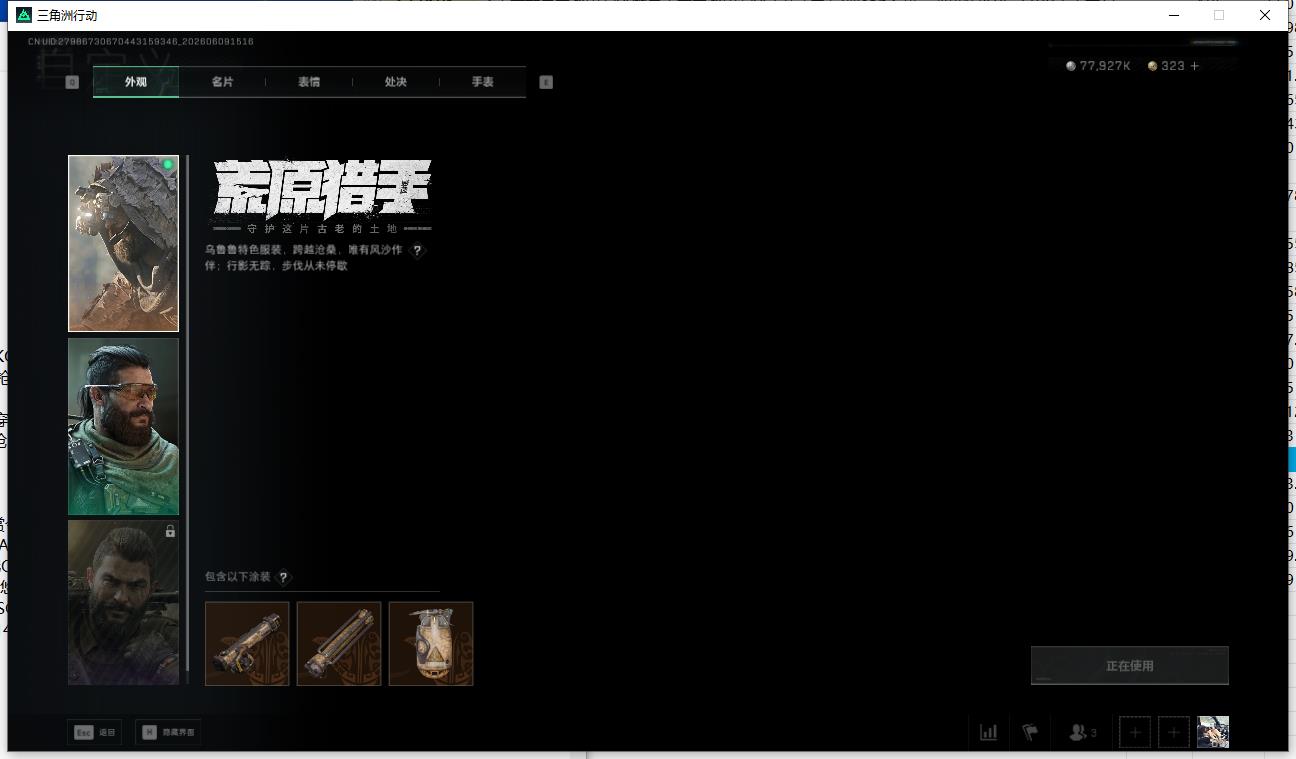Click the 包含以下涂装 label
The image size is (1296, 759).
click(238, 577)
